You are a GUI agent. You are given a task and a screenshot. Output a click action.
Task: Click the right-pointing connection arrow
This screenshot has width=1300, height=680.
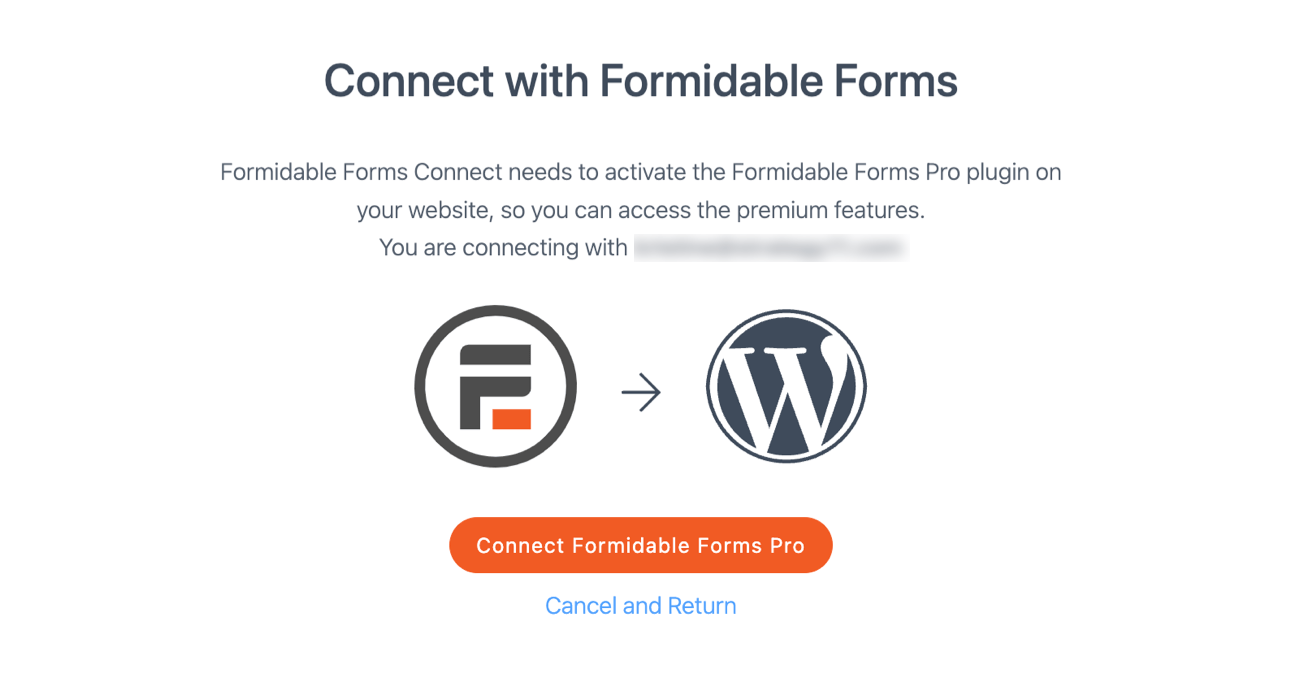pos(642,392)
